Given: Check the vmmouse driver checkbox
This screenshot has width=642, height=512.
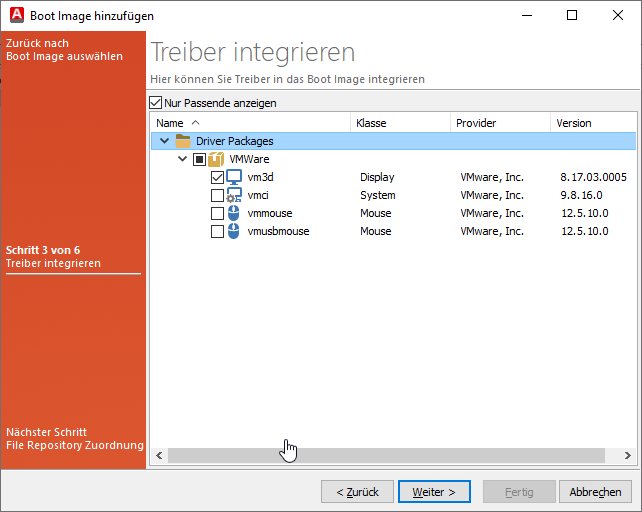Looking at the screenshot, I should (217, 213).
